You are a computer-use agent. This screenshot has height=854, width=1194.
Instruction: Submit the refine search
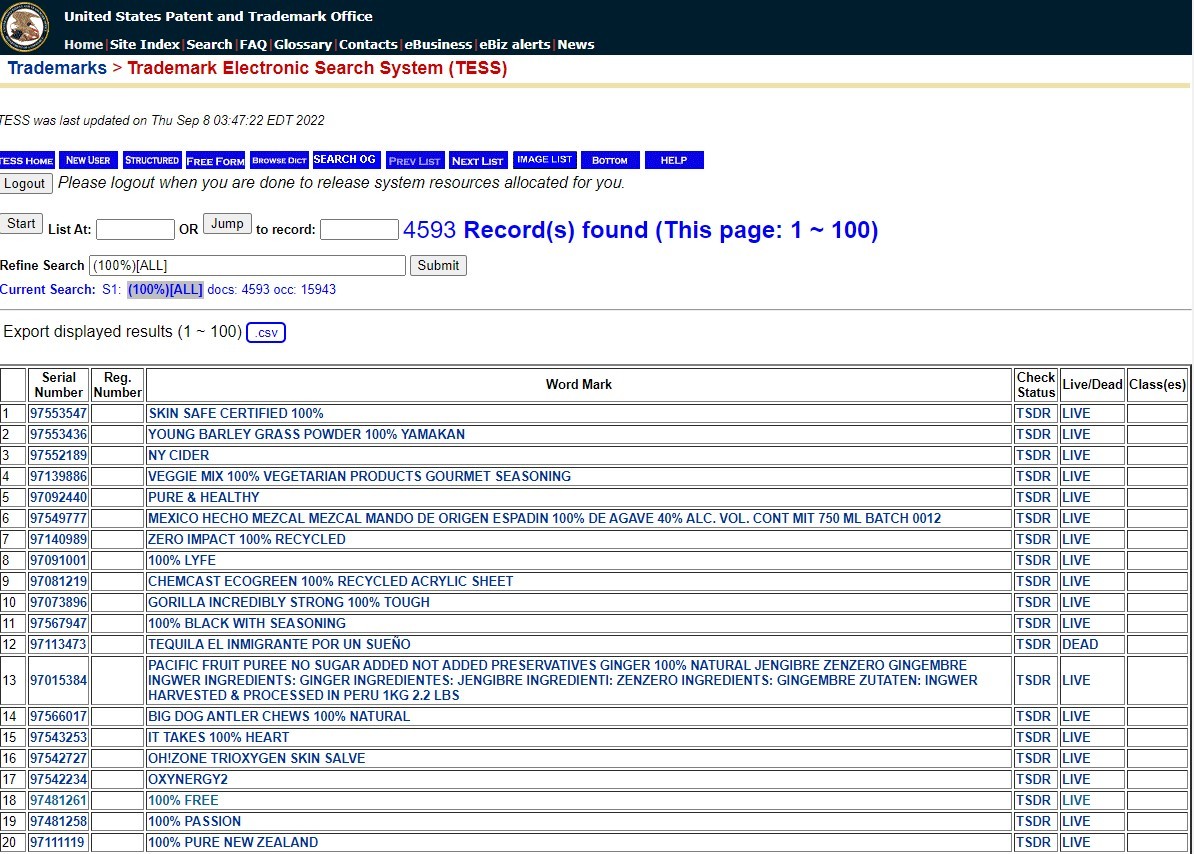[x=439, y=266]
